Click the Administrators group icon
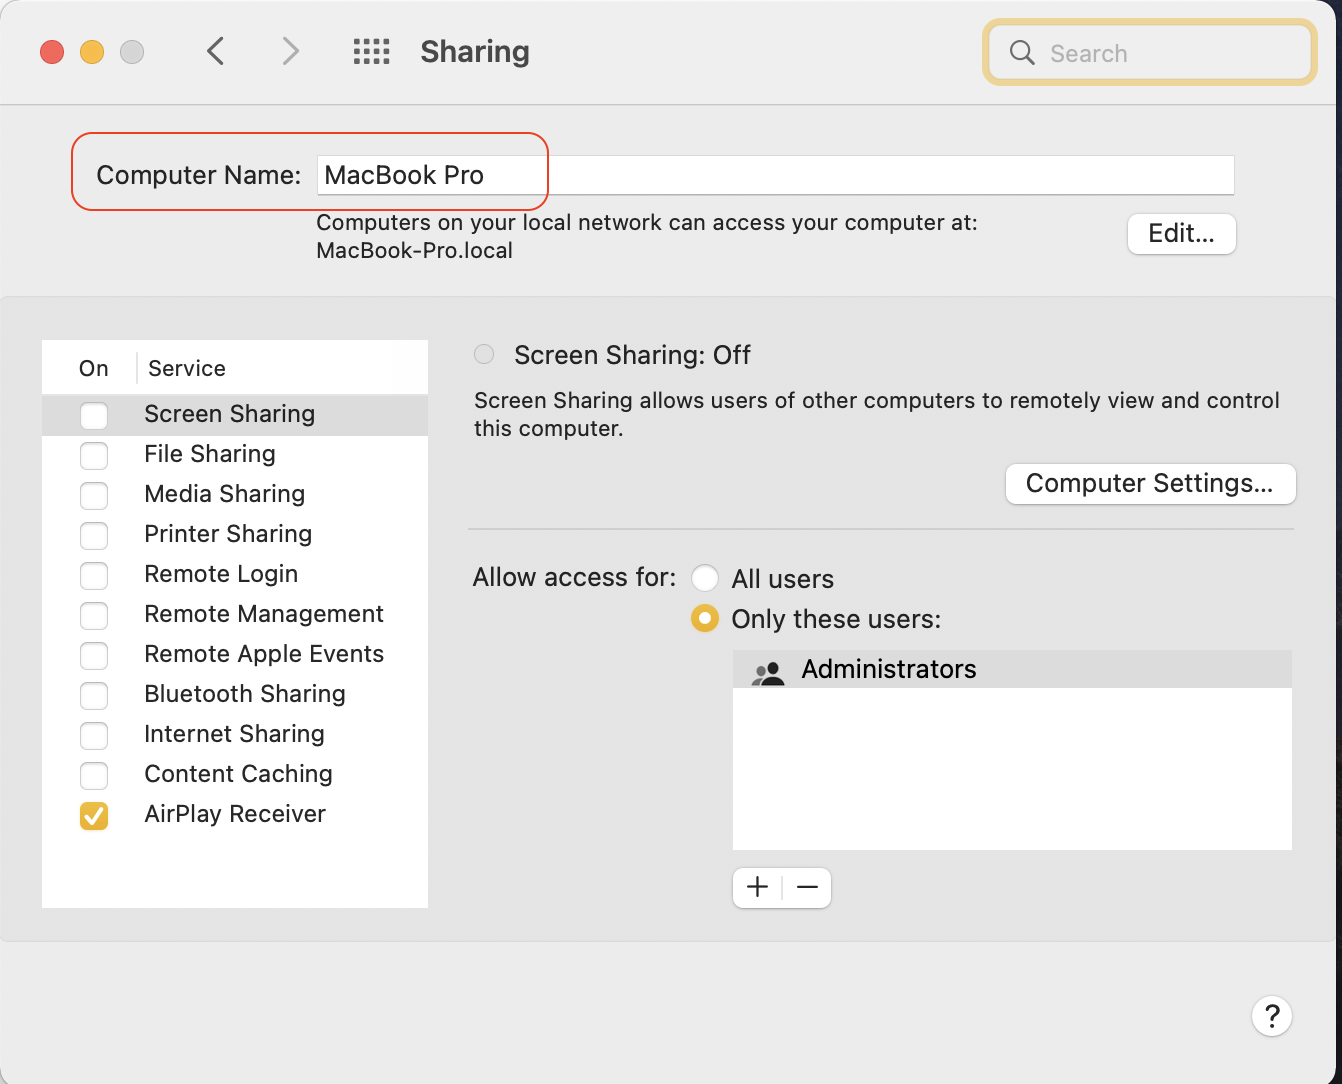The height and width of the screenshot is (1084, 1342). pyautogui.click(x=768, y=672)
